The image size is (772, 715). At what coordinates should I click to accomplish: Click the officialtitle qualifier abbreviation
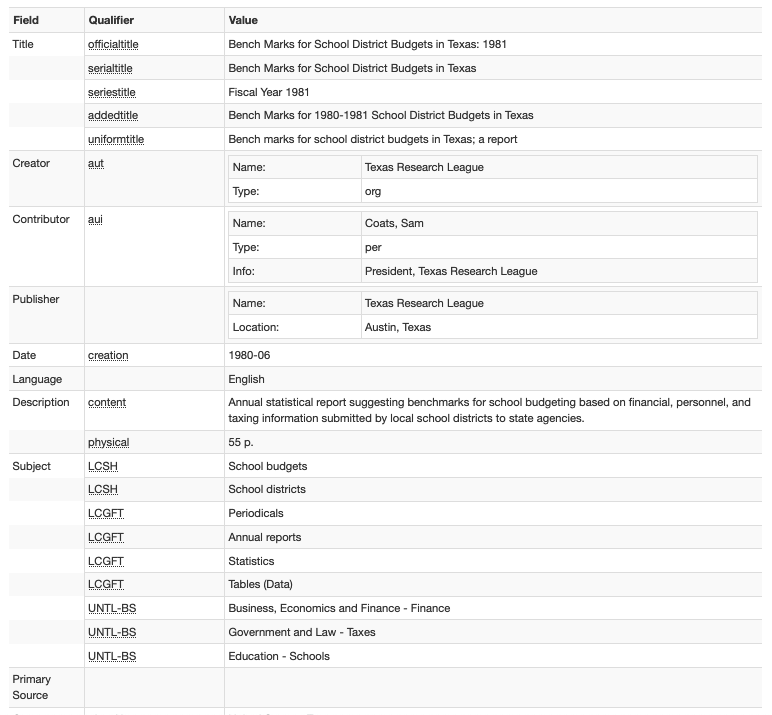(113, 44)
